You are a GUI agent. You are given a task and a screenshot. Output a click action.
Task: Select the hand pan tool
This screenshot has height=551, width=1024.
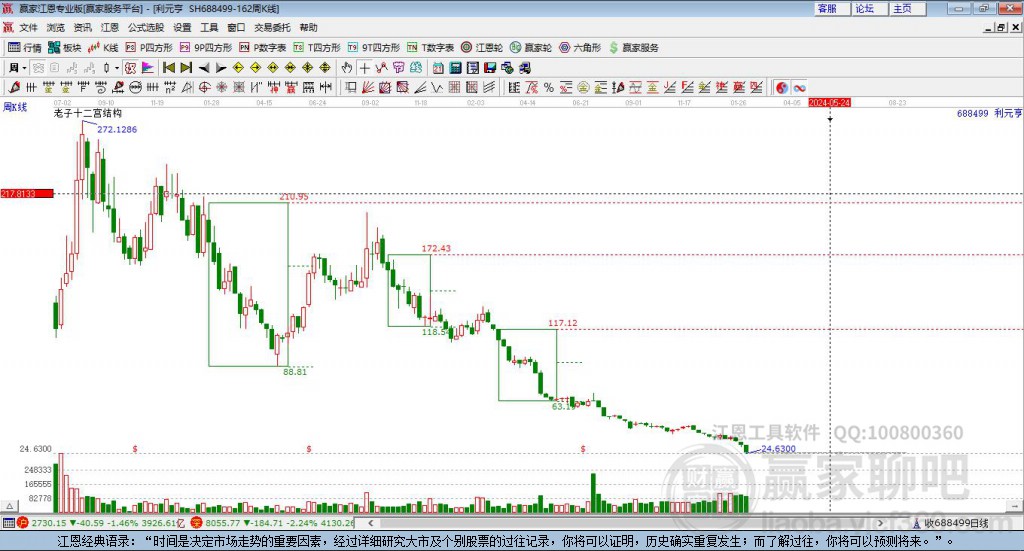click(x=347, y=68)
